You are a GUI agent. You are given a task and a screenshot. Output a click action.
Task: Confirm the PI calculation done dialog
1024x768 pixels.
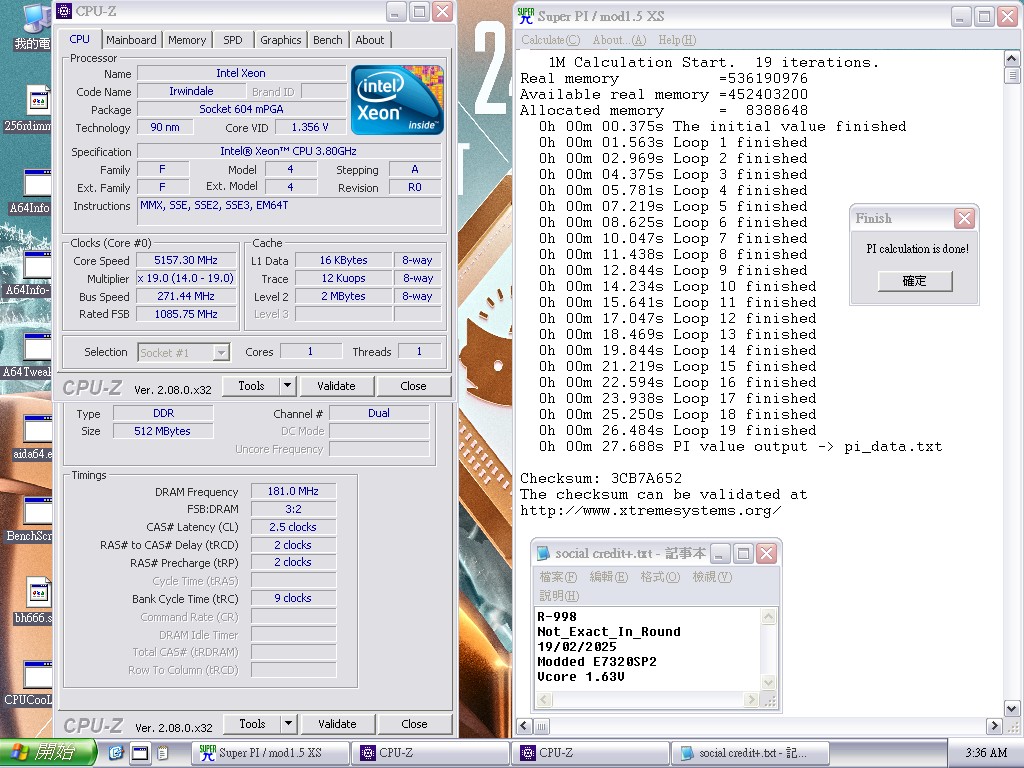tap(914, 281)
